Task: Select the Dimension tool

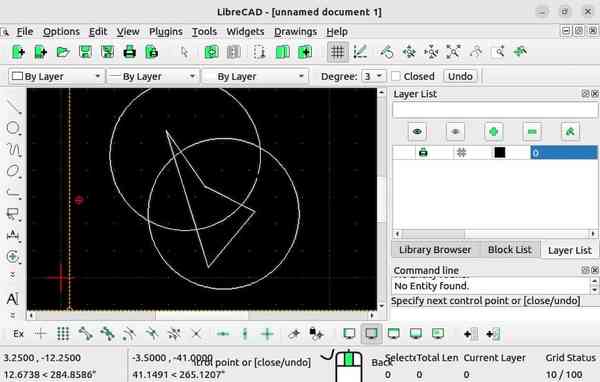Action: coord(14,235)
